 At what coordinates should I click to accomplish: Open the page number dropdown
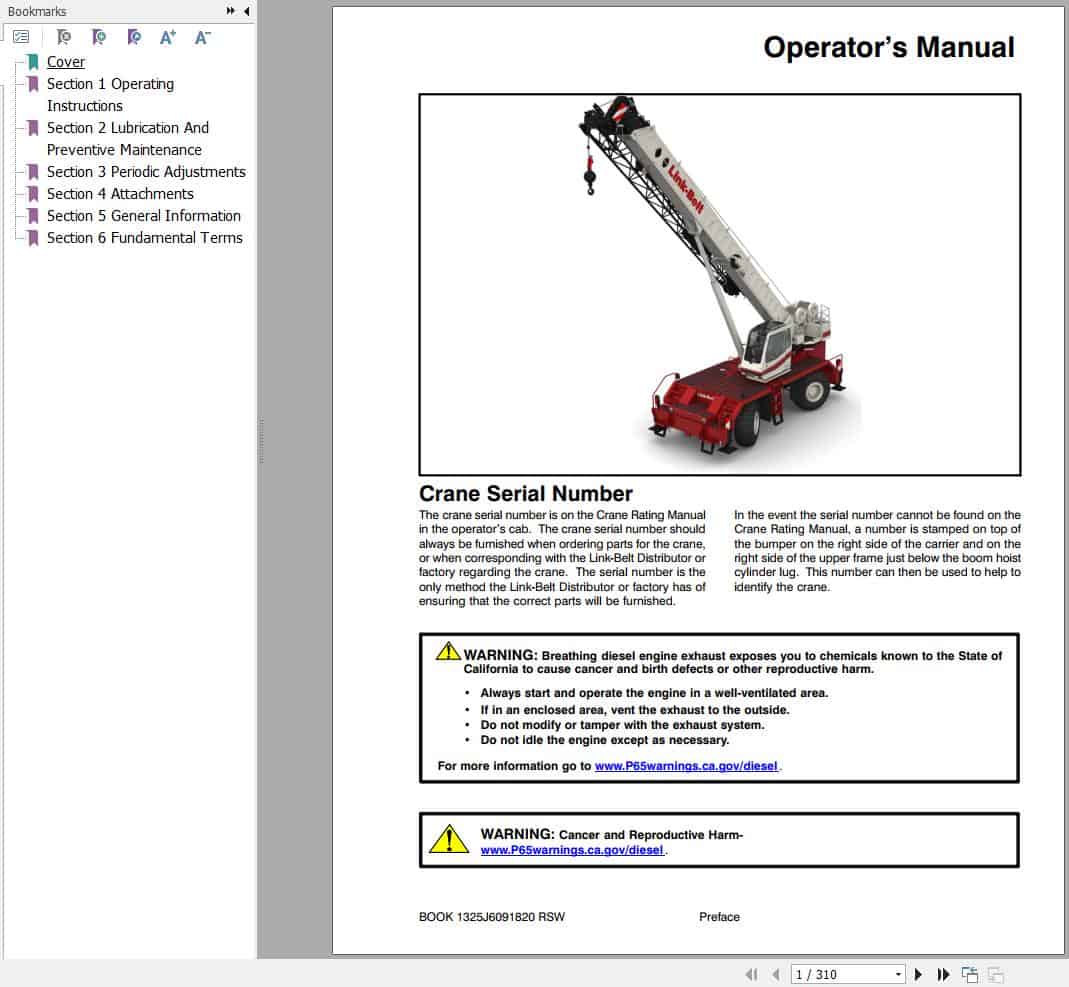click(x=898, y=973)
